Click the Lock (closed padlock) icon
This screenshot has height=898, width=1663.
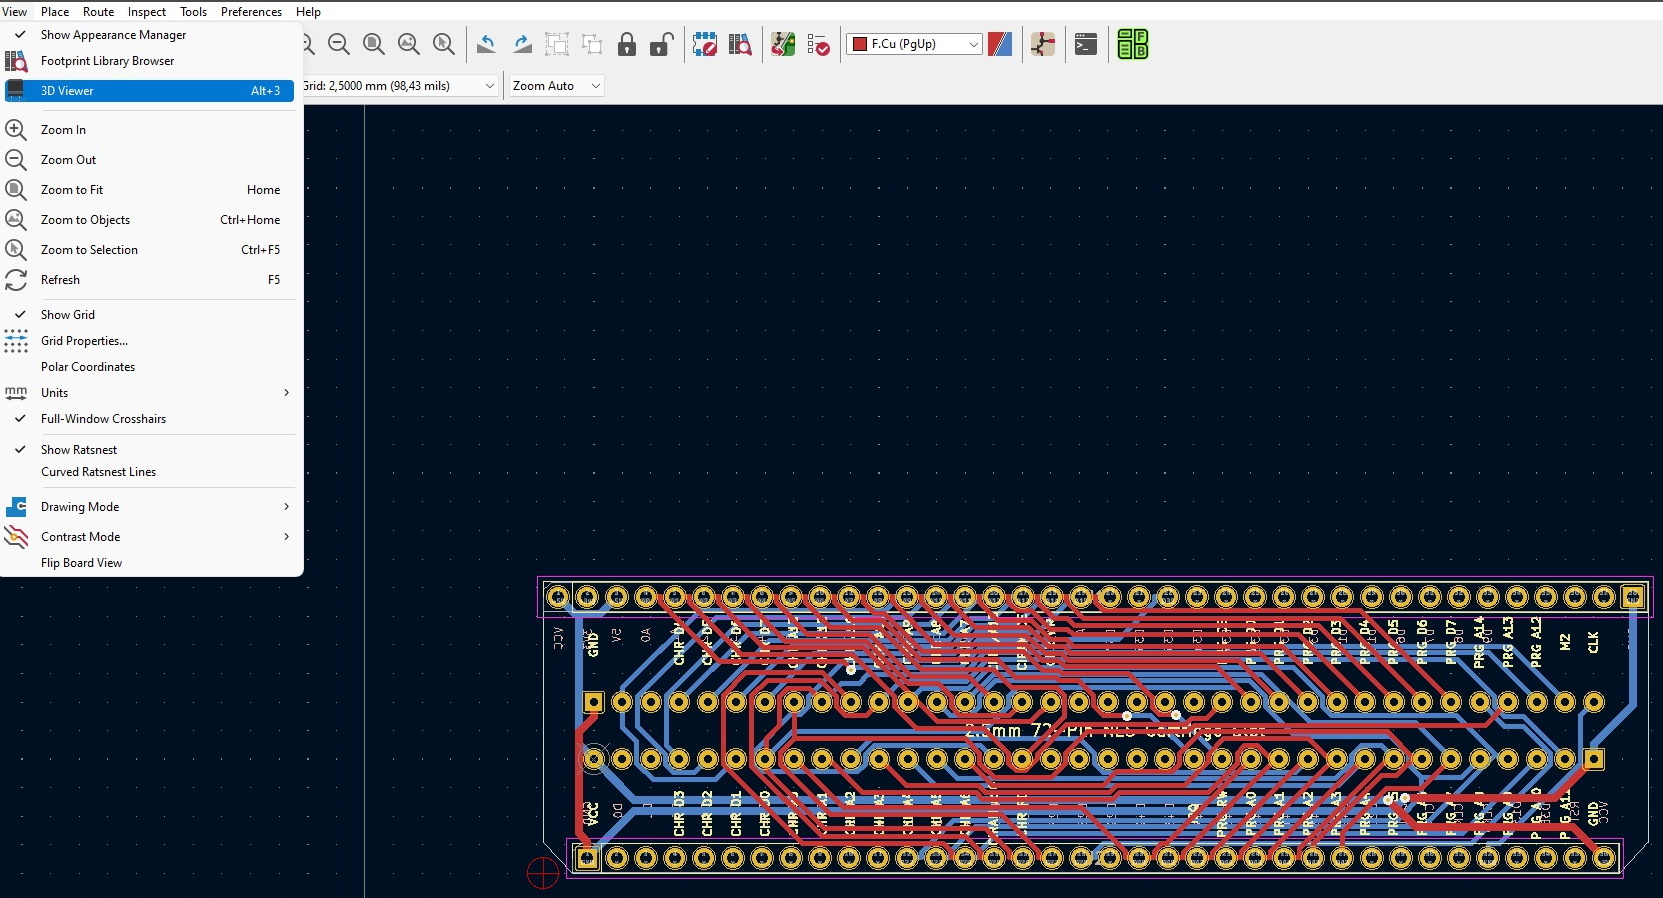[627, 44]
